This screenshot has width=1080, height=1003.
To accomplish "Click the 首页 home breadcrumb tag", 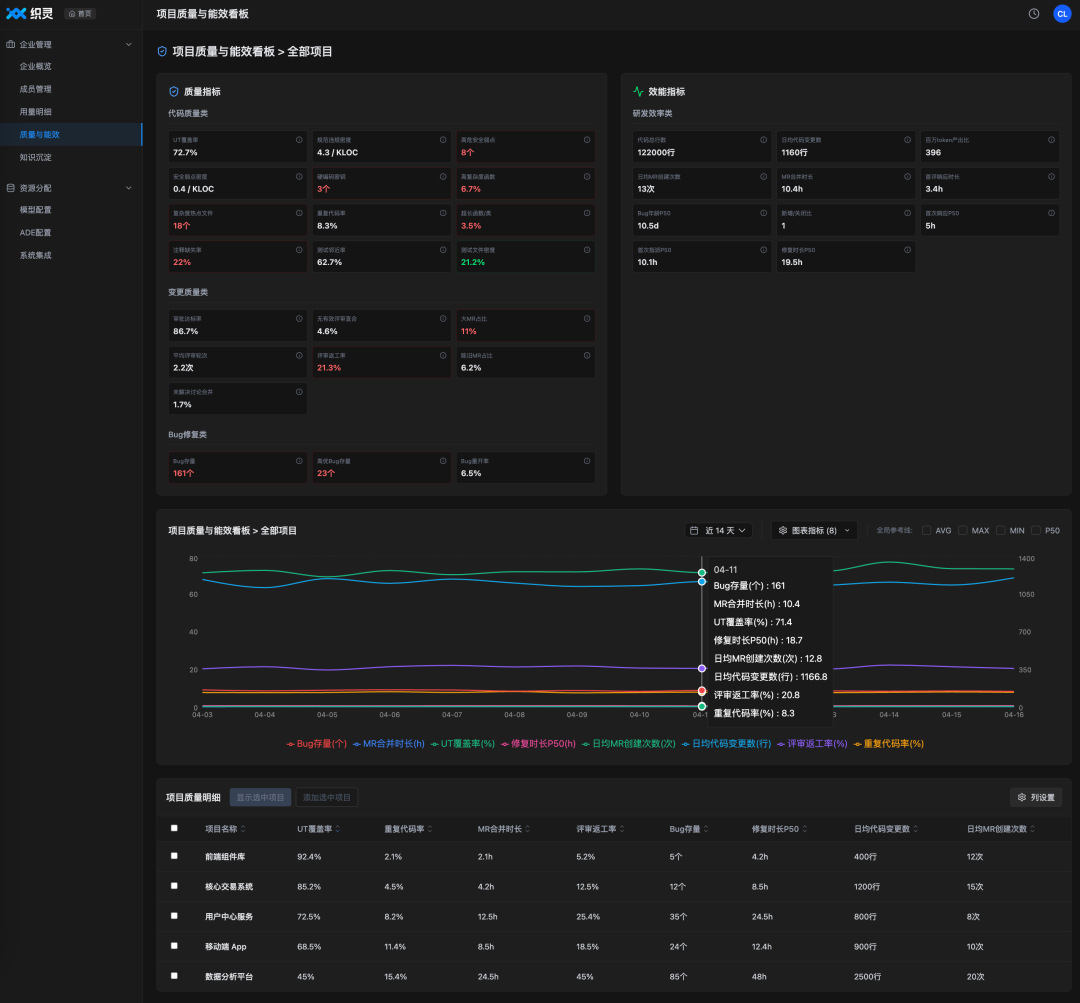I will [80, 14].
